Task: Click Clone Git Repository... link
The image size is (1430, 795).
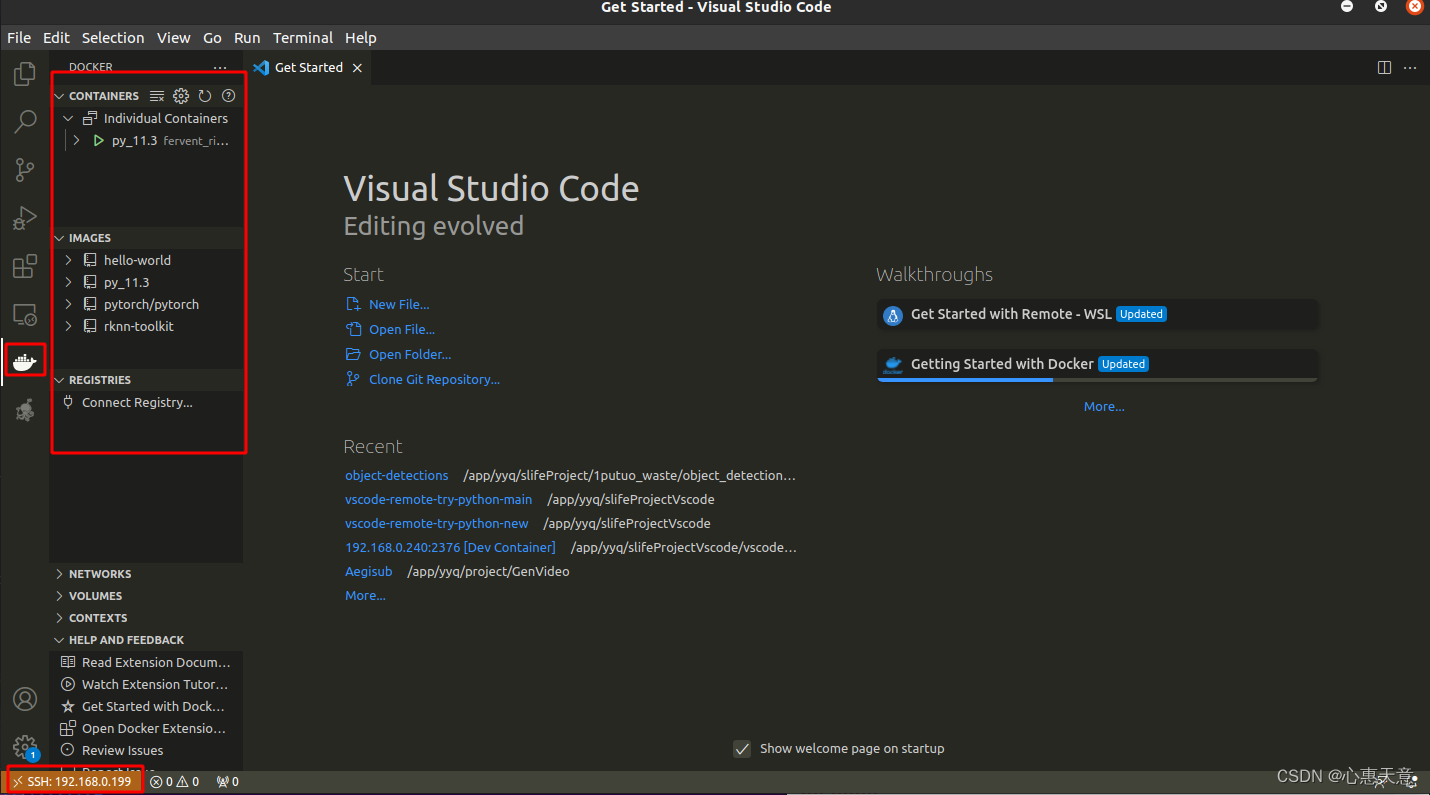Action: [x=434, y=379]
